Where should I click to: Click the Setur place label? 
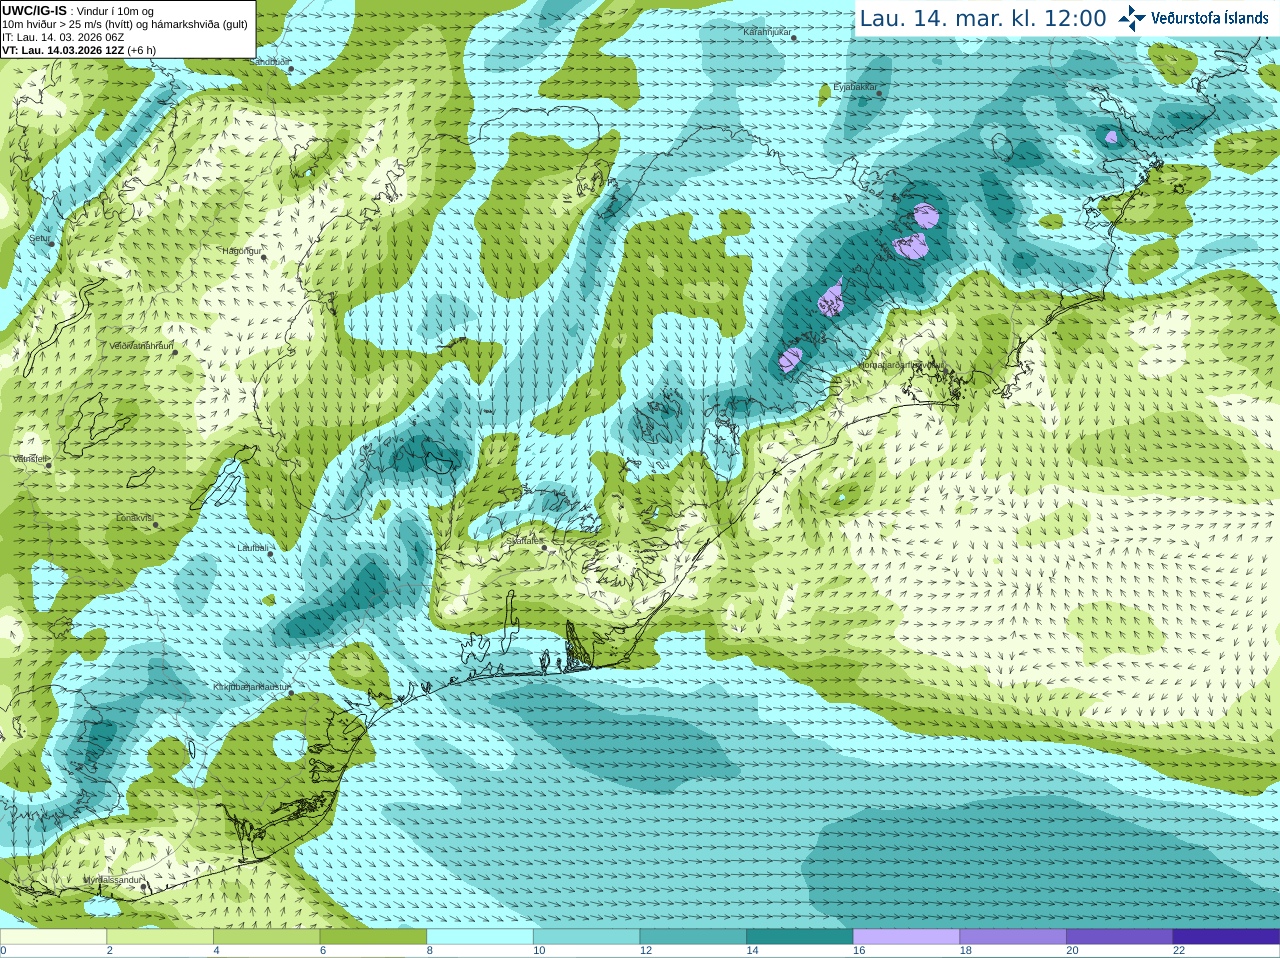pos(39,238)
